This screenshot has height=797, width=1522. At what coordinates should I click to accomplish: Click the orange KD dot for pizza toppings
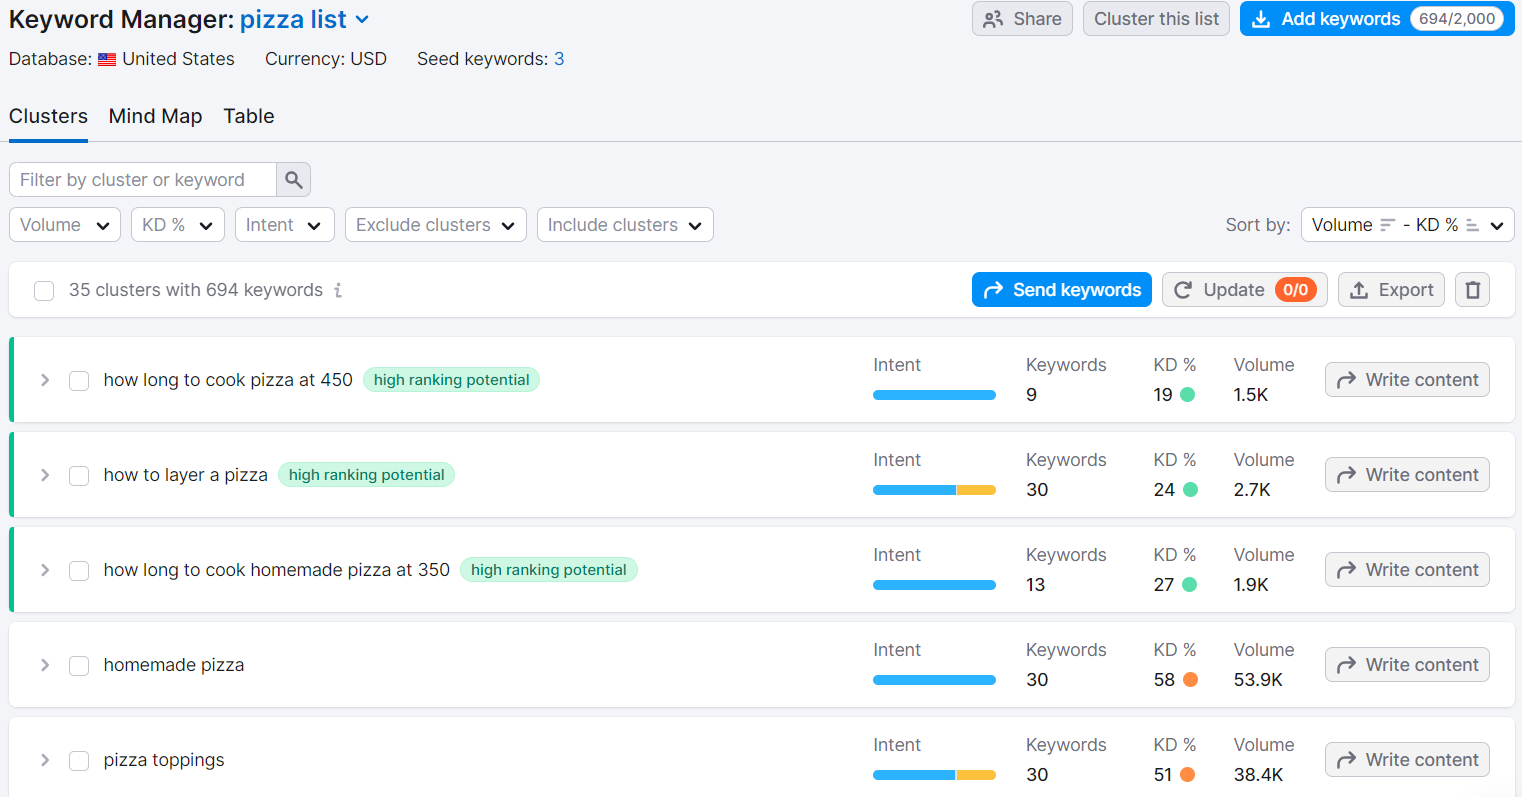[1188, 774]
